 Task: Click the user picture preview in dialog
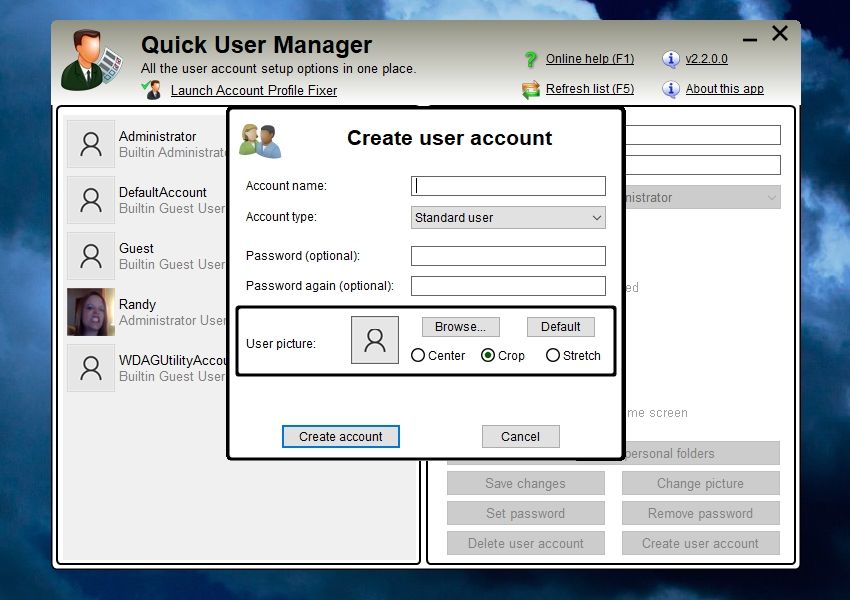[375, 340]
